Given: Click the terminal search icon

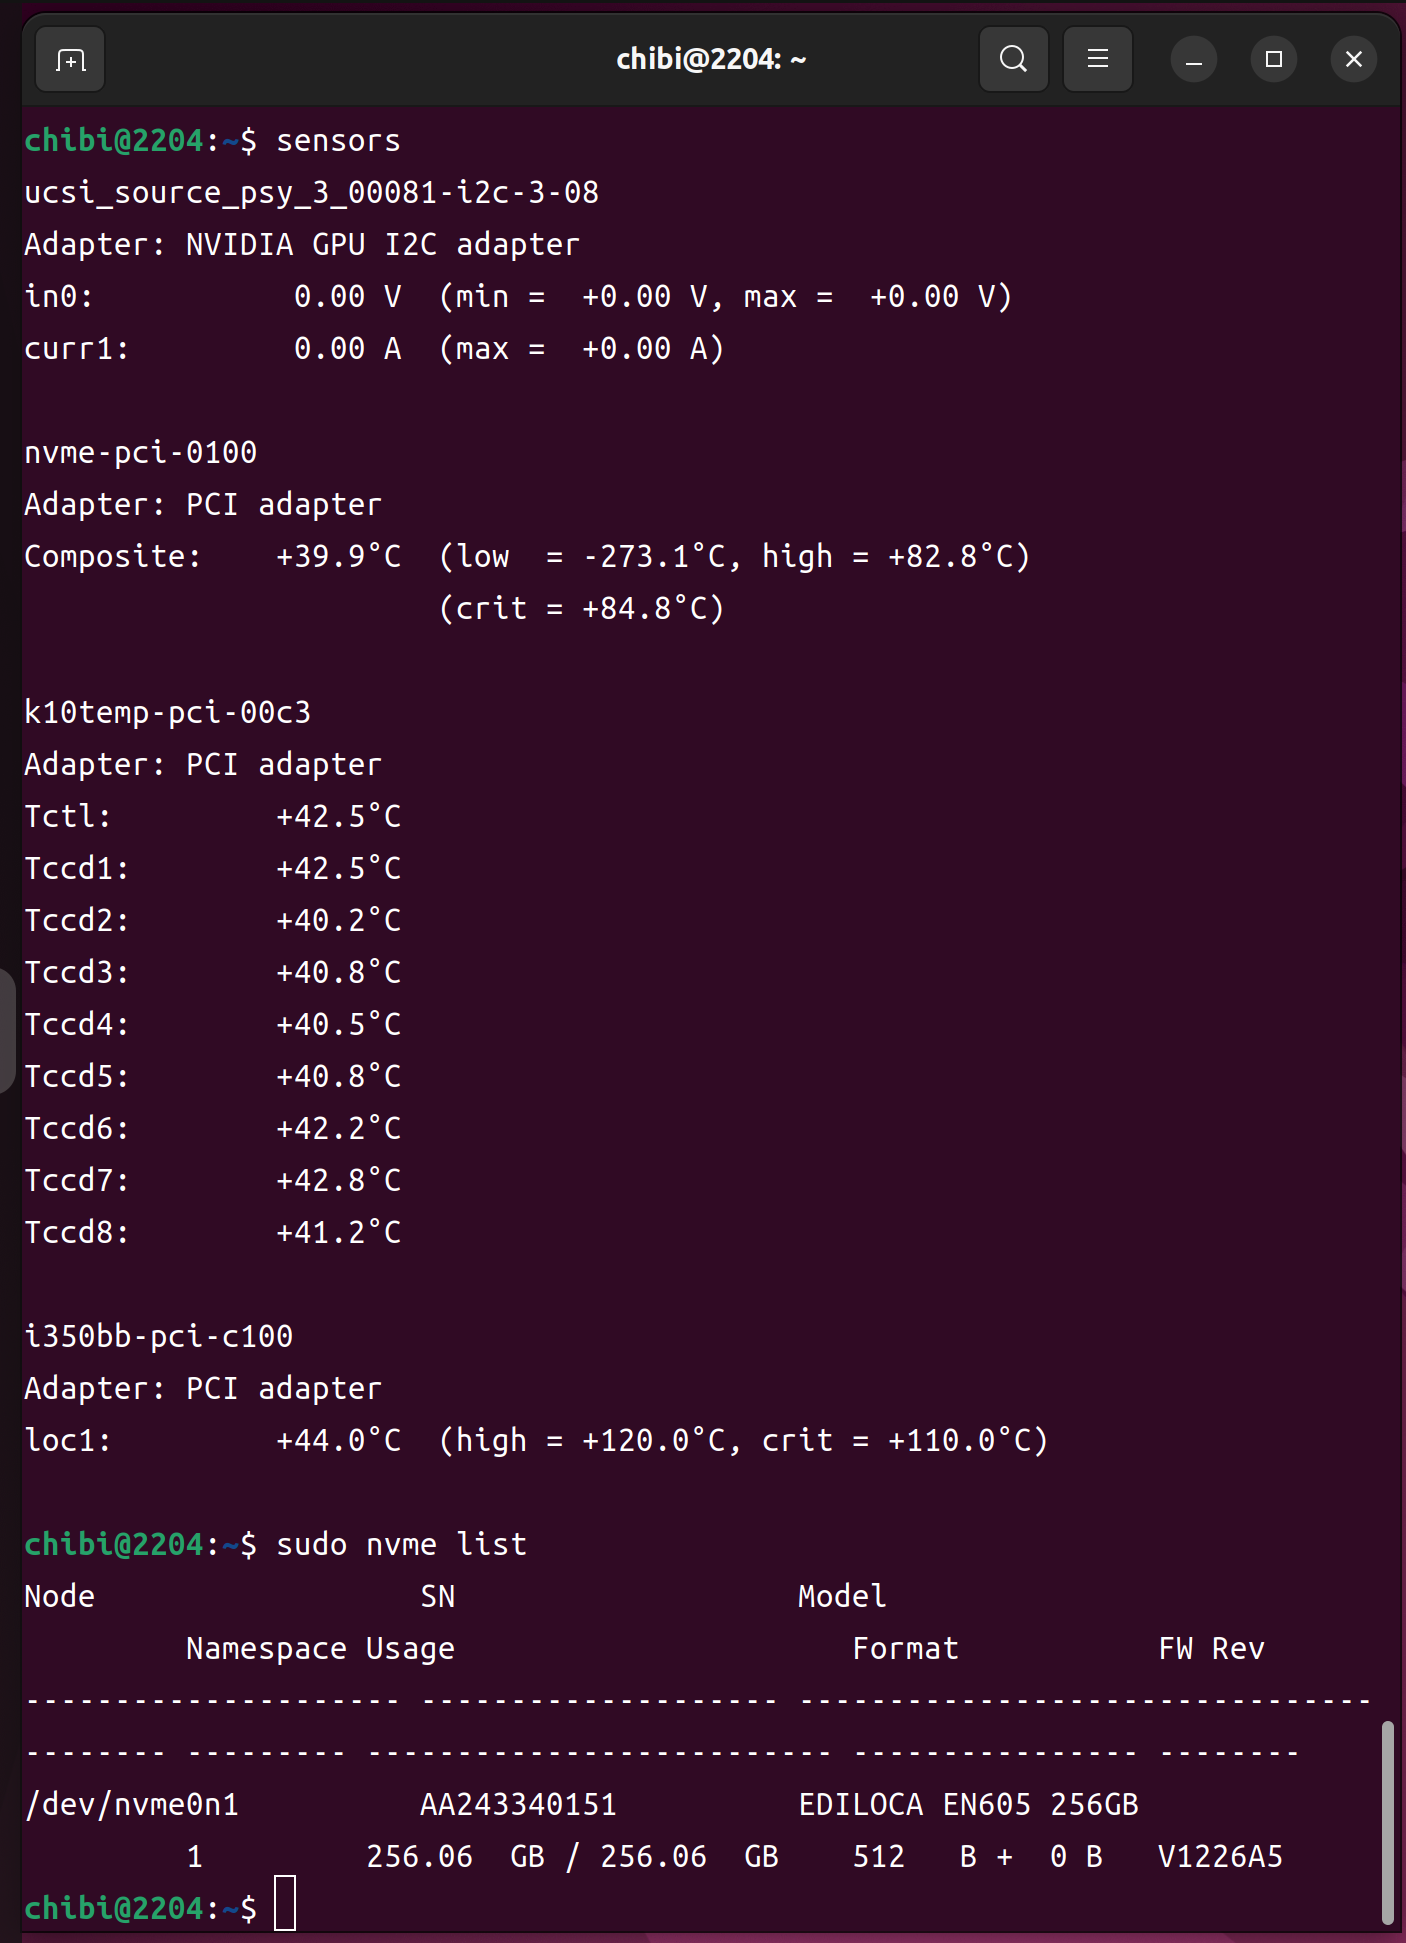Looking at the screenshot, I should 1013,60.
